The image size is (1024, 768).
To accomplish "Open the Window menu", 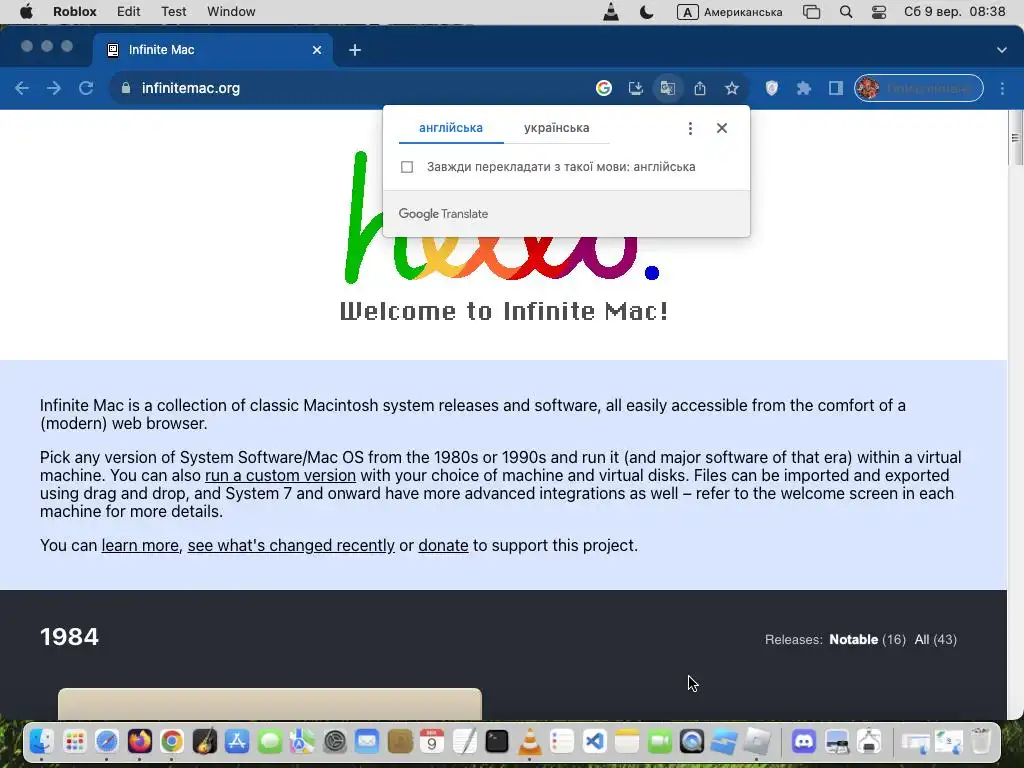I will pos(231,12).
